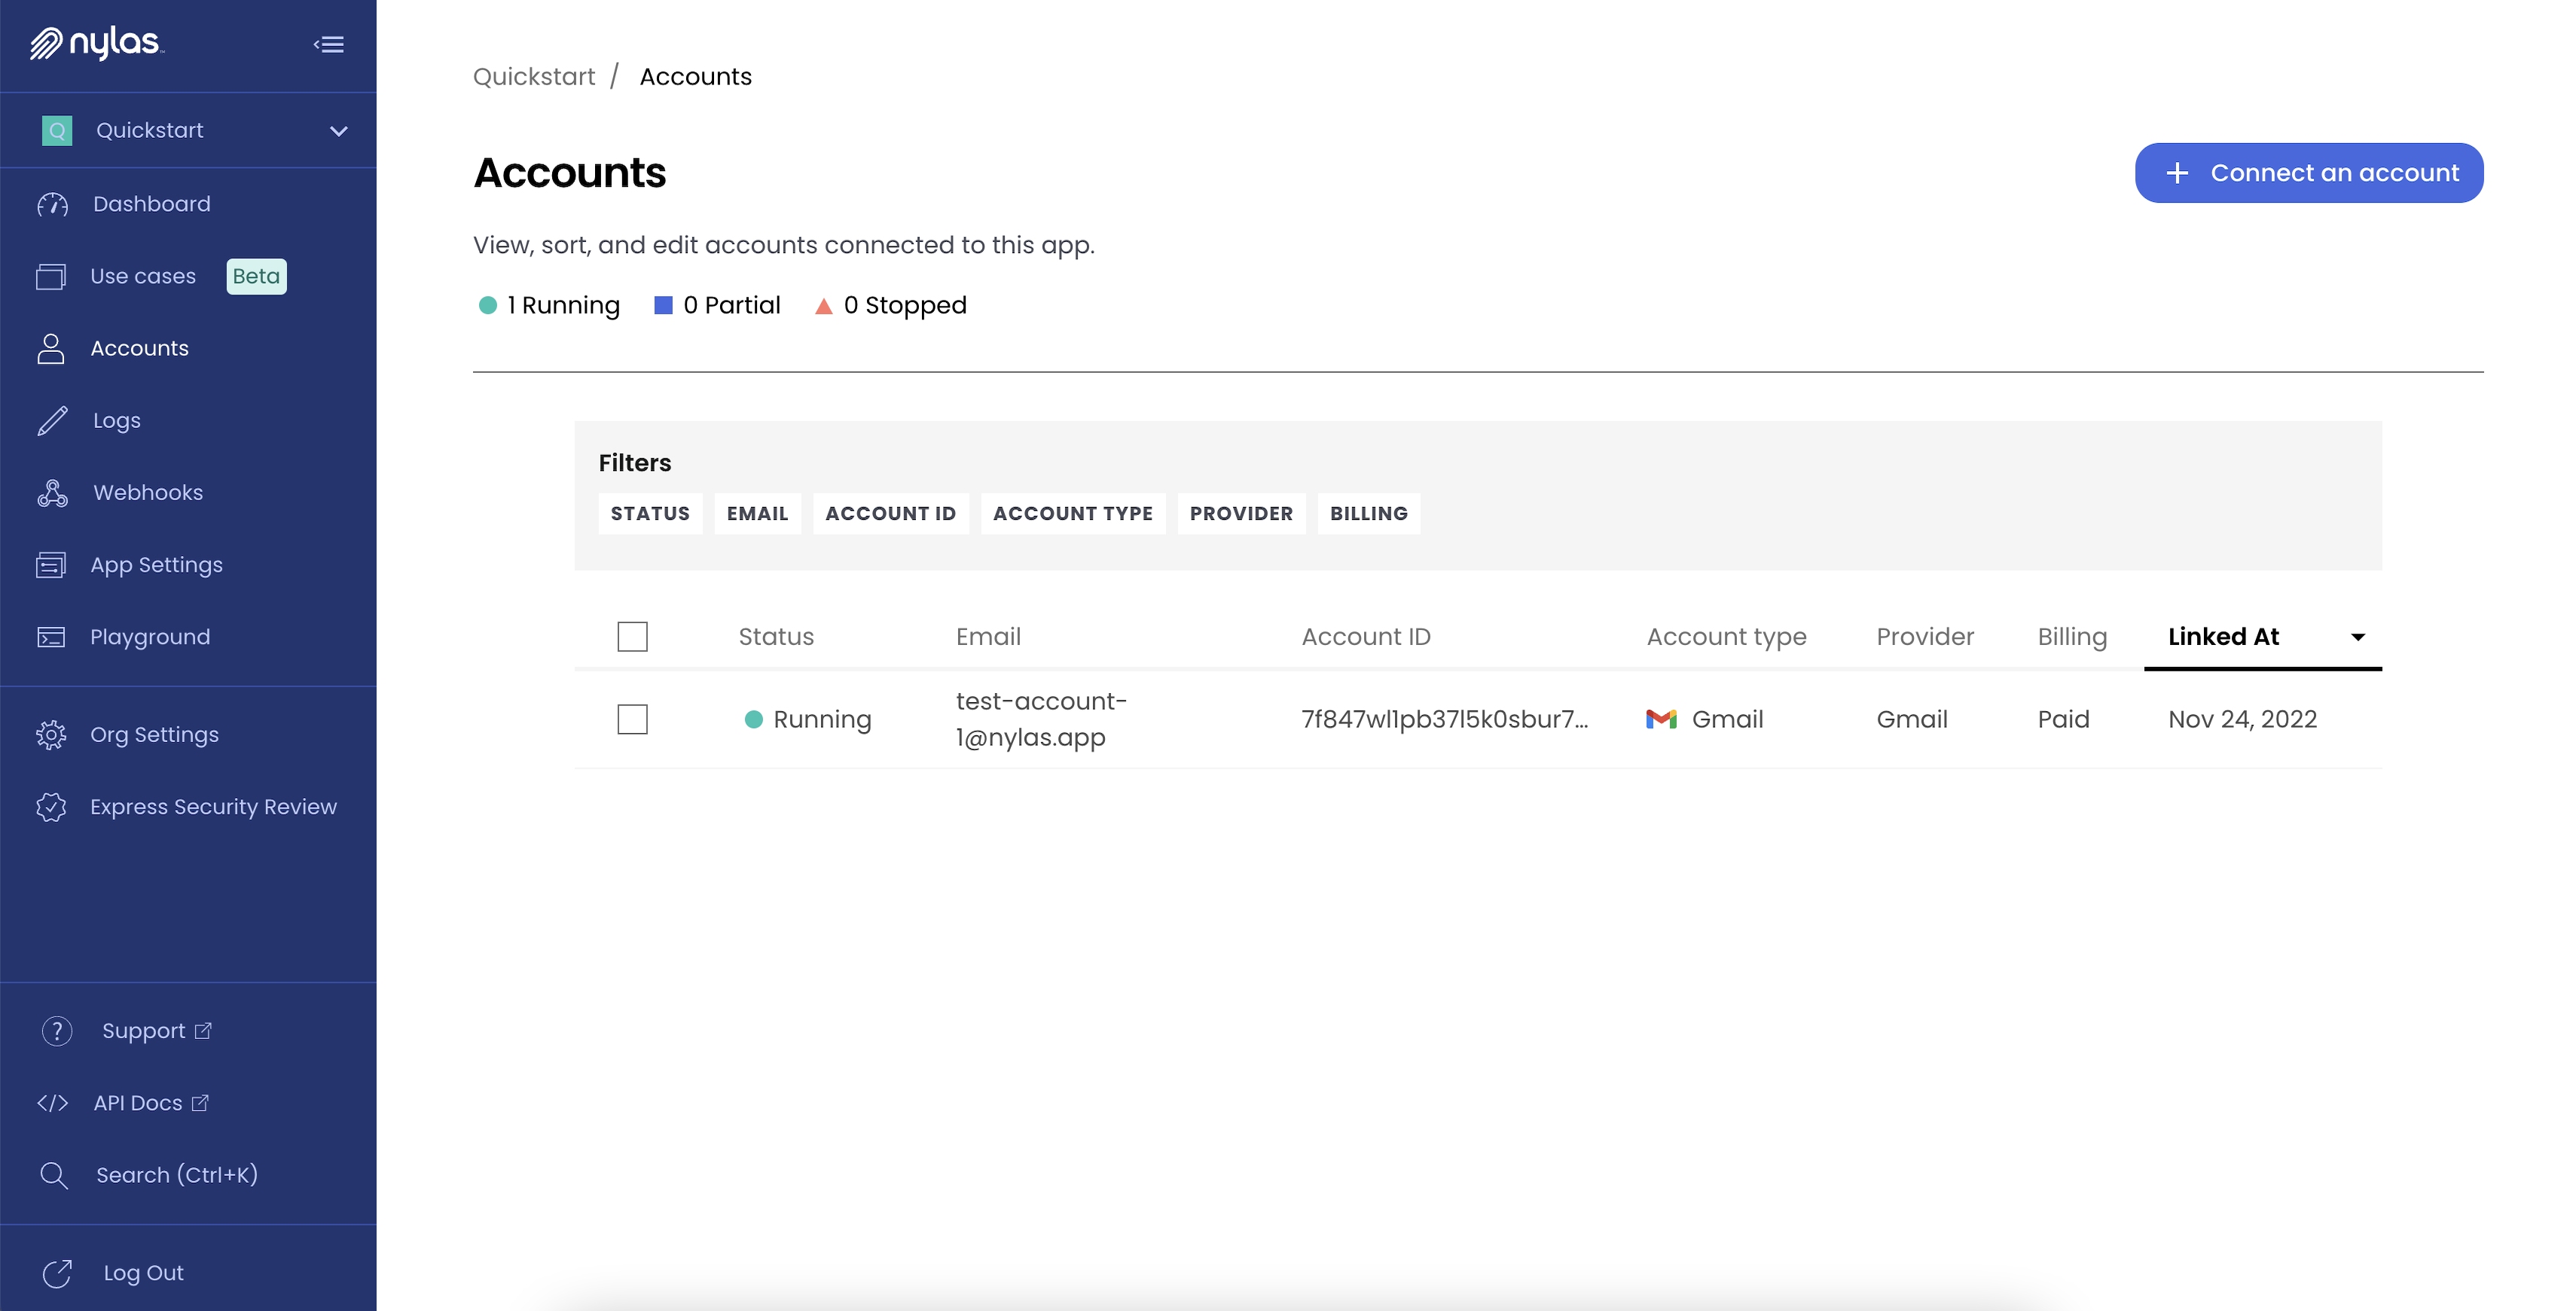Navigate to Logs section
This screenshot has height=1311, width=2576.
point(117,420)
